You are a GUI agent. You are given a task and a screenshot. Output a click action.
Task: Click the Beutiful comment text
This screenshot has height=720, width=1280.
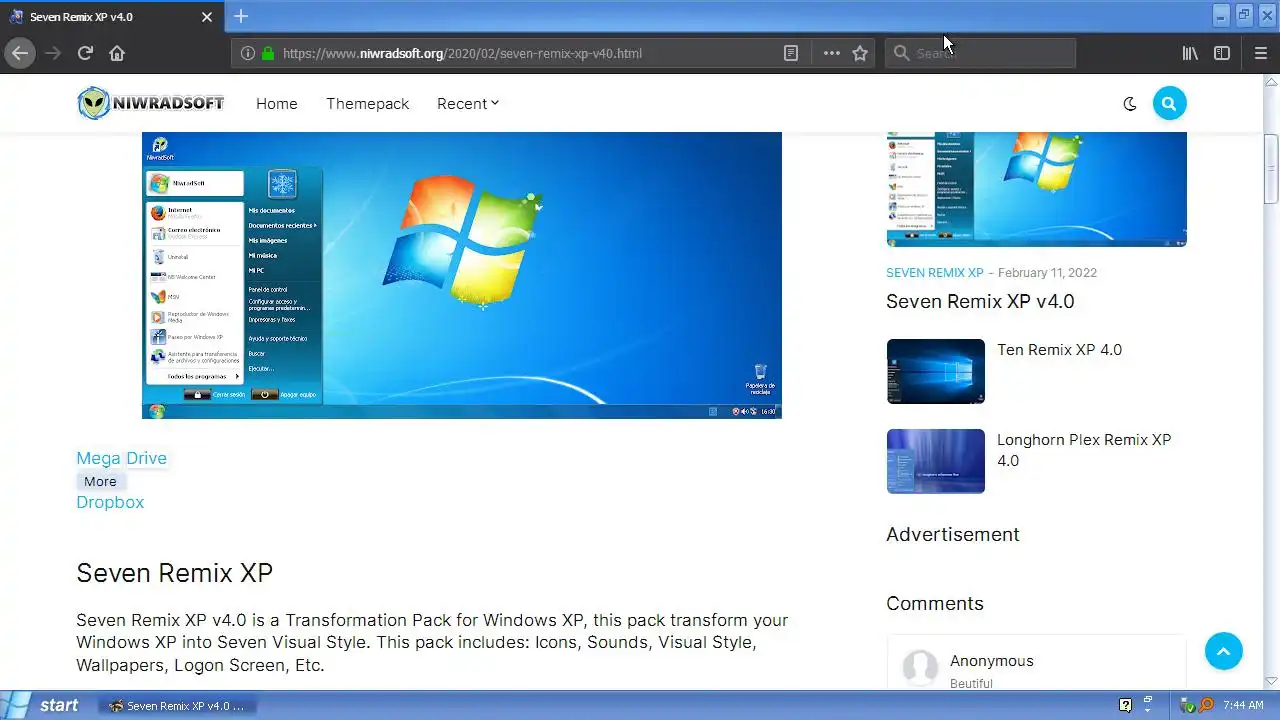(x=971, y=684)
